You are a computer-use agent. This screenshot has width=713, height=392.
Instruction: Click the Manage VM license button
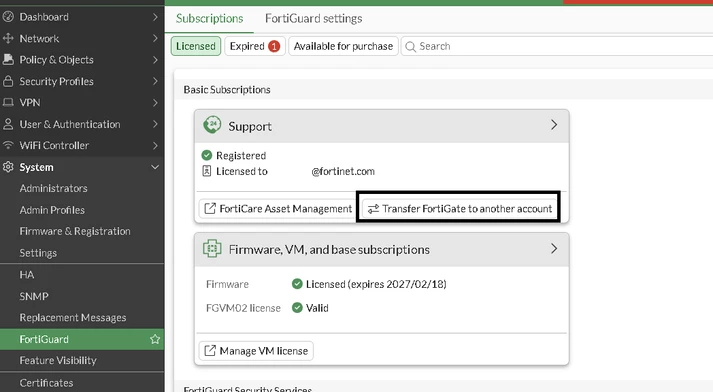[x=256, y=351]
